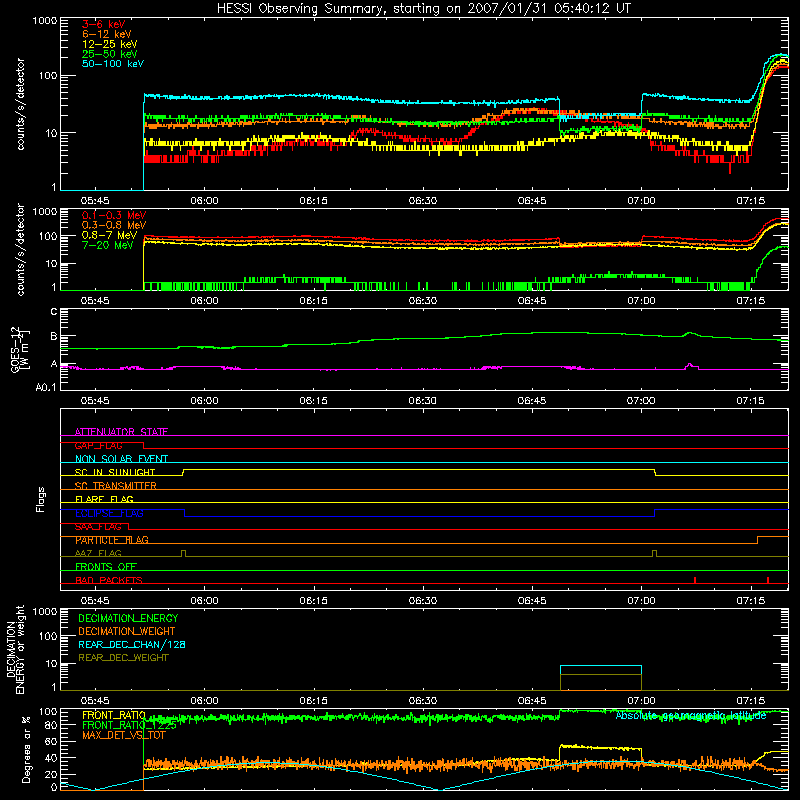Select the BAD_PACKETS flag label
This screenshot has height=800, width=800.
point(109,580)
